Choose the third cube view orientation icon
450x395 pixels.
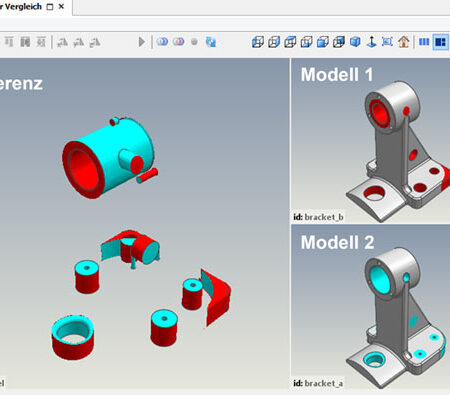[290, 42]
